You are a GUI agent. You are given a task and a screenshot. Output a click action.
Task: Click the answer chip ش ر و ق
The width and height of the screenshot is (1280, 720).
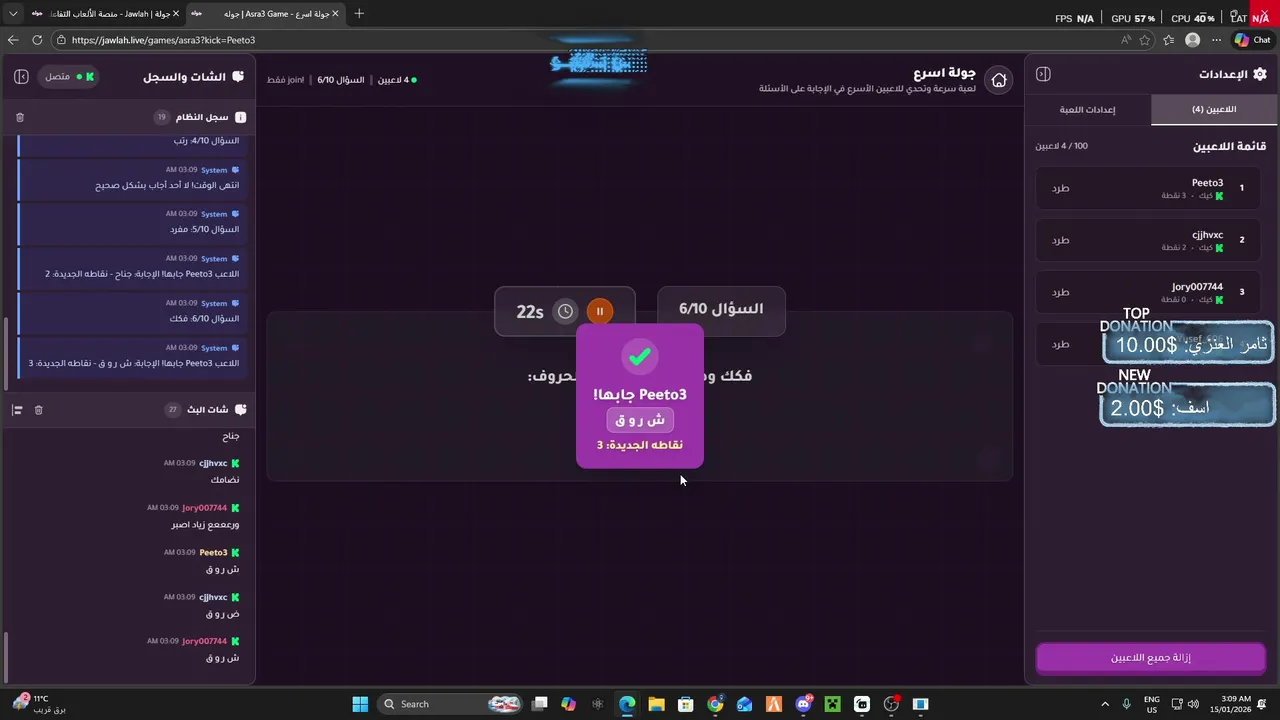(x=640, y=420)
